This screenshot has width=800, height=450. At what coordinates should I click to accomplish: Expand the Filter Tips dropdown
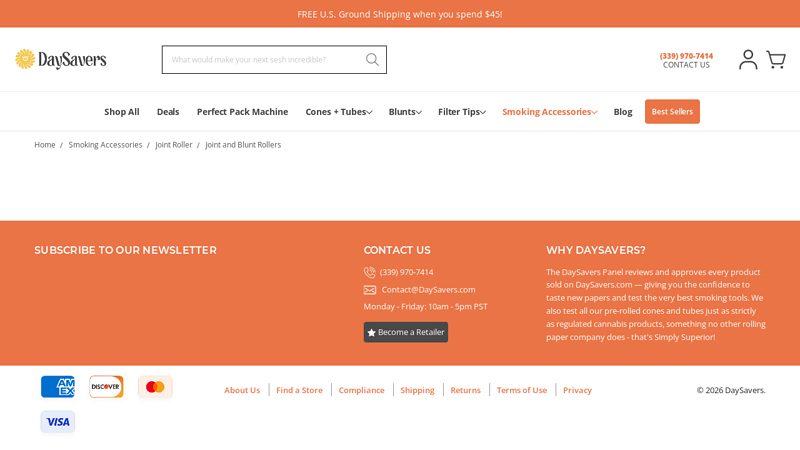[462, 112]
